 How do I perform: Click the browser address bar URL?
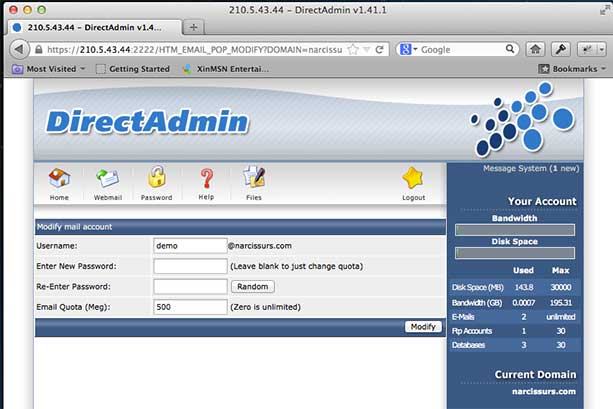pyautogui.click(x=194, y=50)
